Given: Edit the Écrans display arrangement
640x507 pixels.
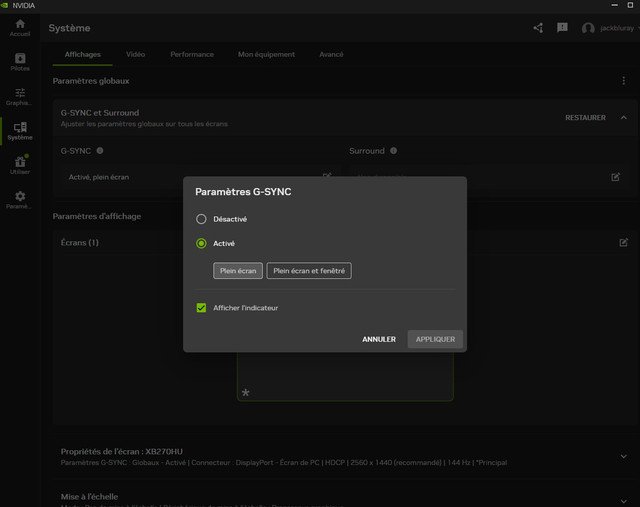Looking at the screenshot, I should click(623, 242).
